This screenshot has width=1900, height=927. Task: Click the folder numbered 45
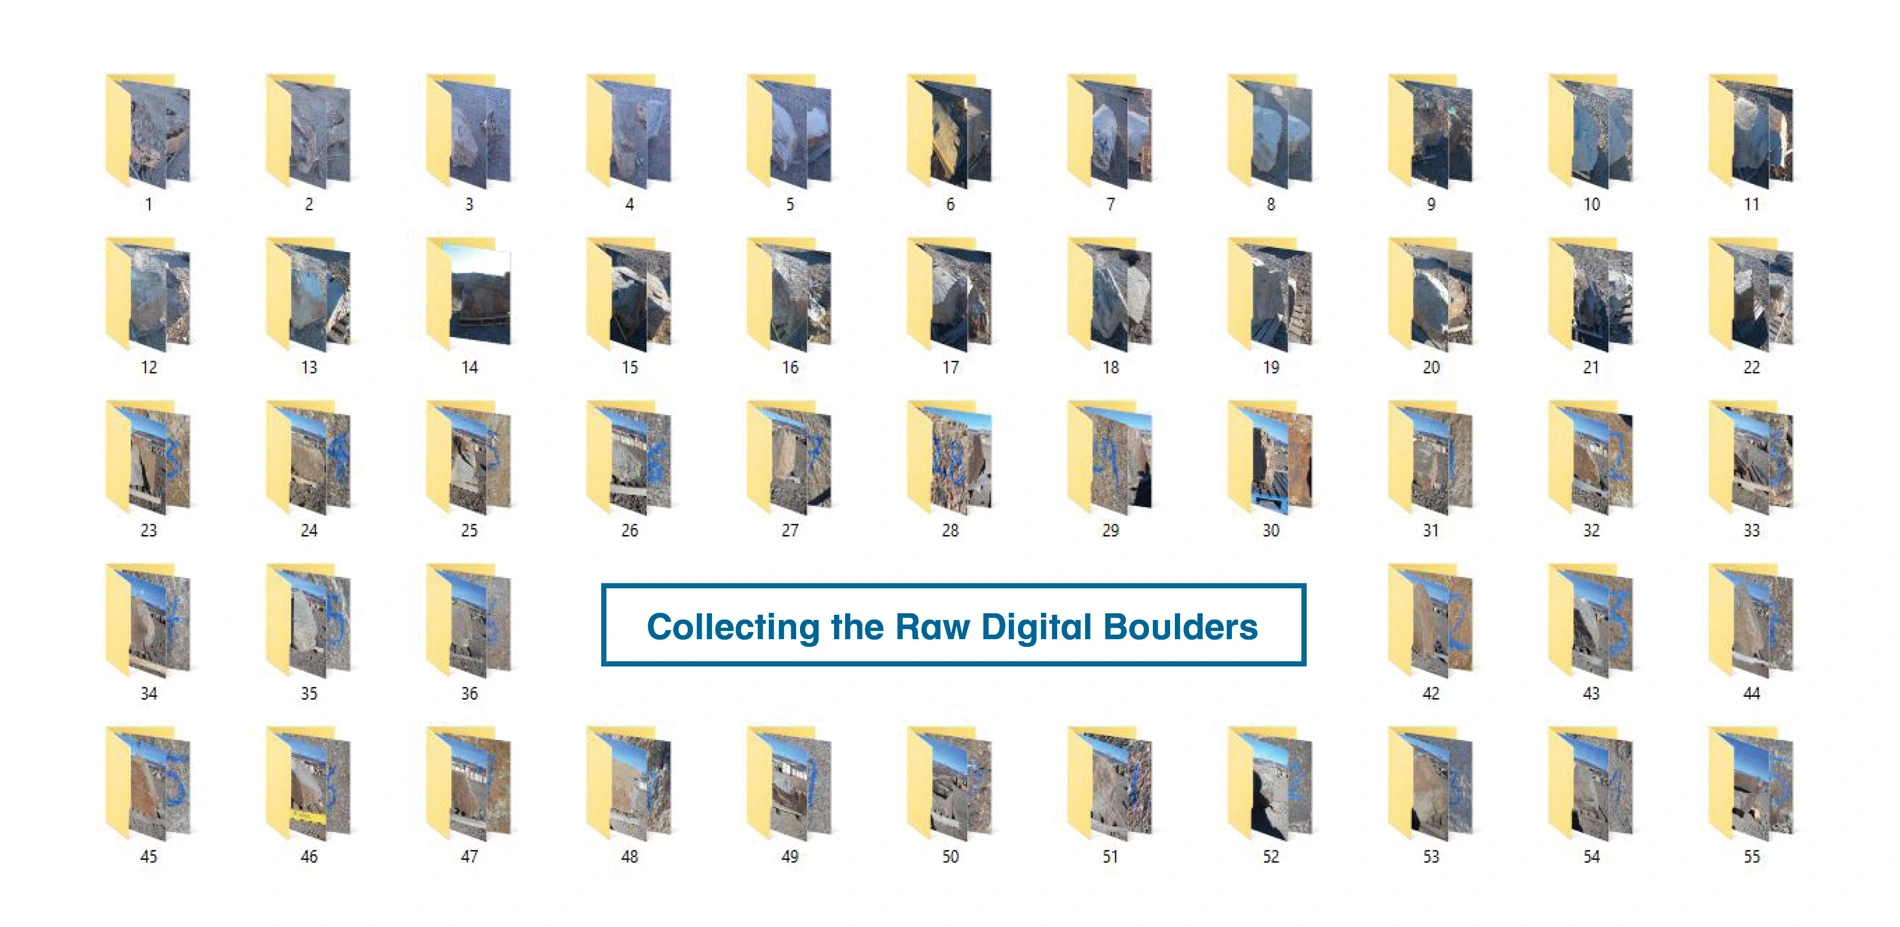pos(148,784)
